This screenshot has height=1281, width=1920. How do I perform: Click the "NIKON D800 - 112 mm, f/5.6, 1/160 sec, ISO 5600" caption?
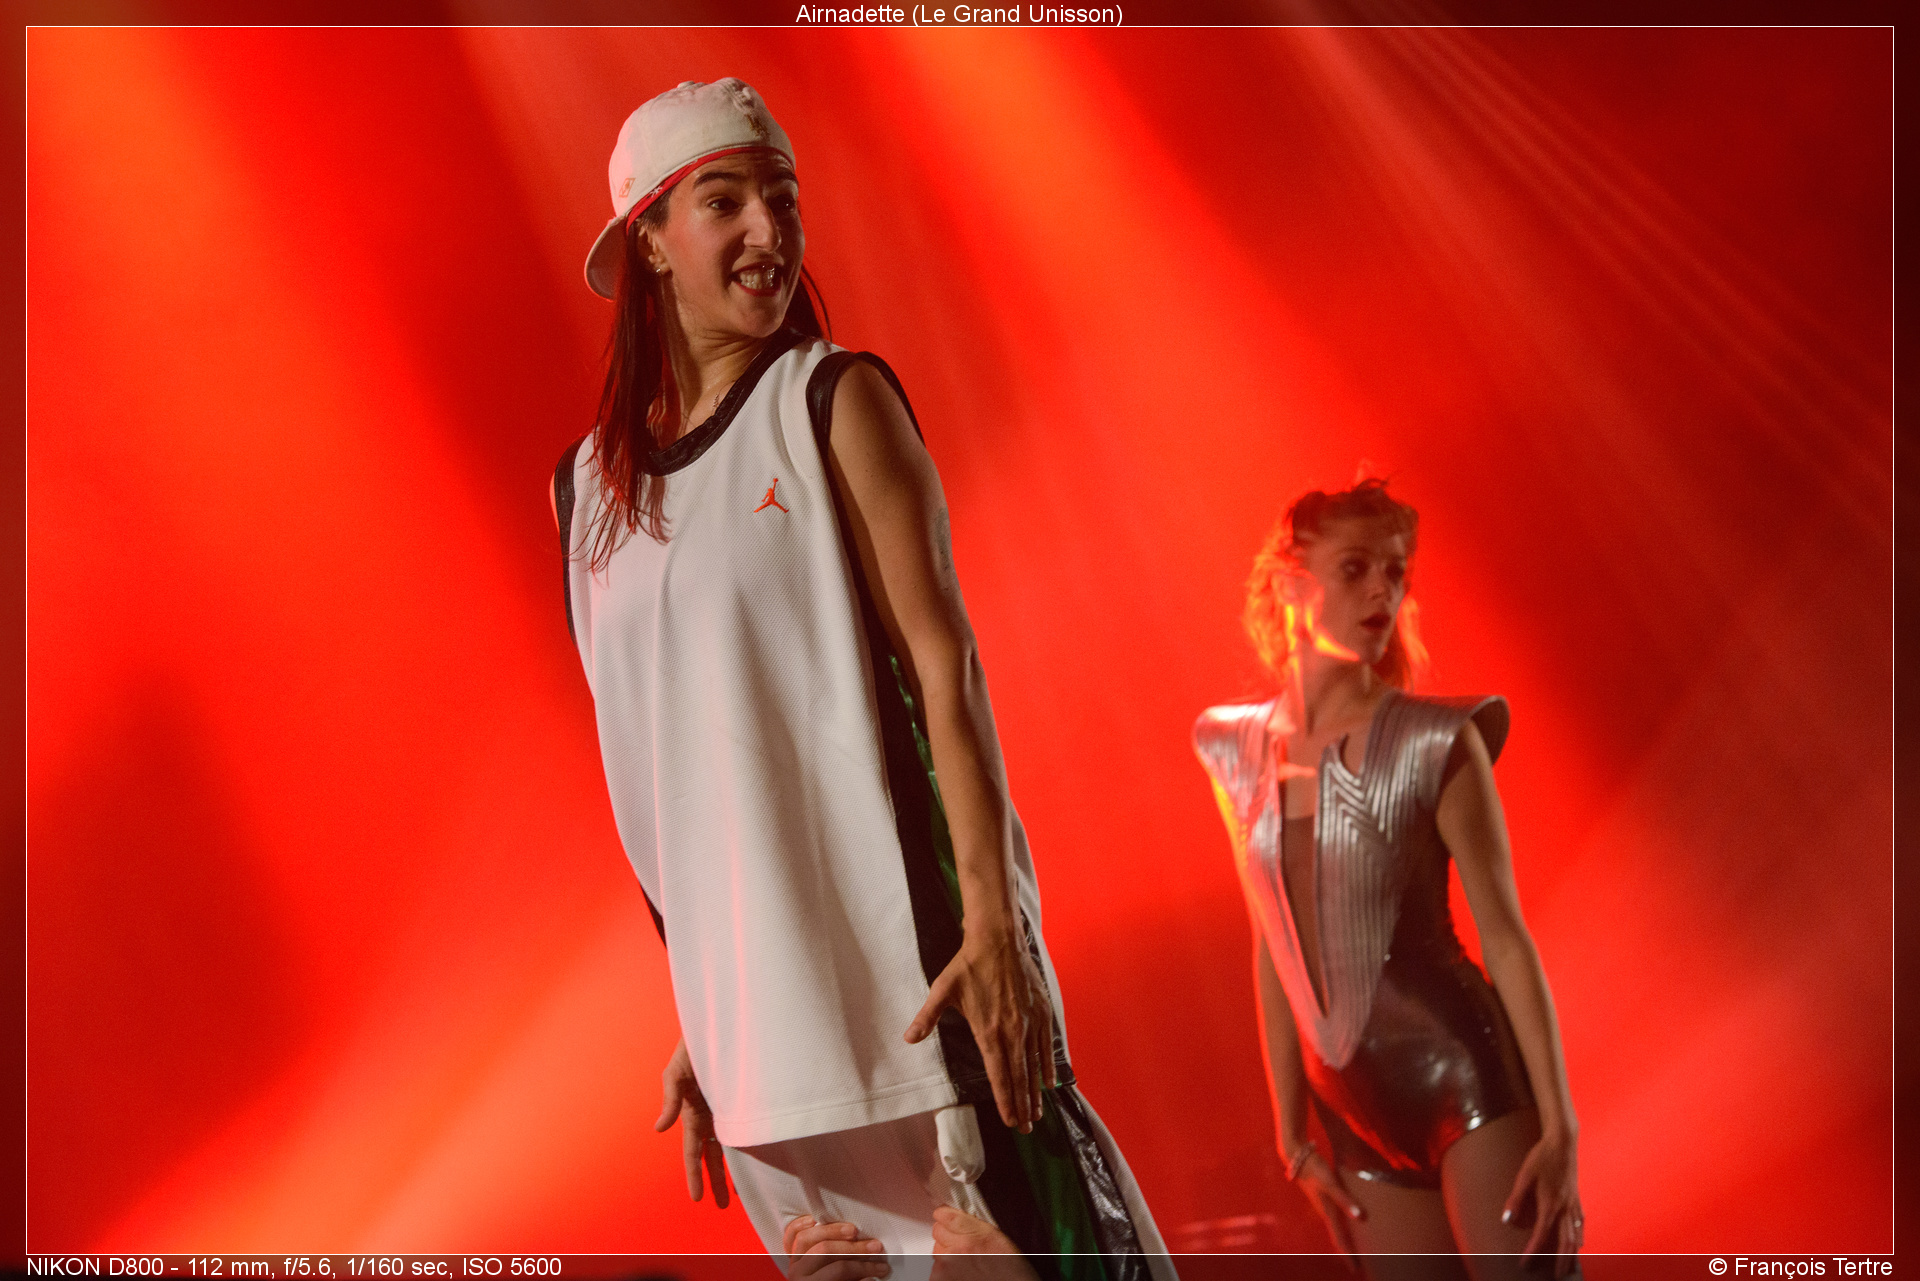[294, 1267]
